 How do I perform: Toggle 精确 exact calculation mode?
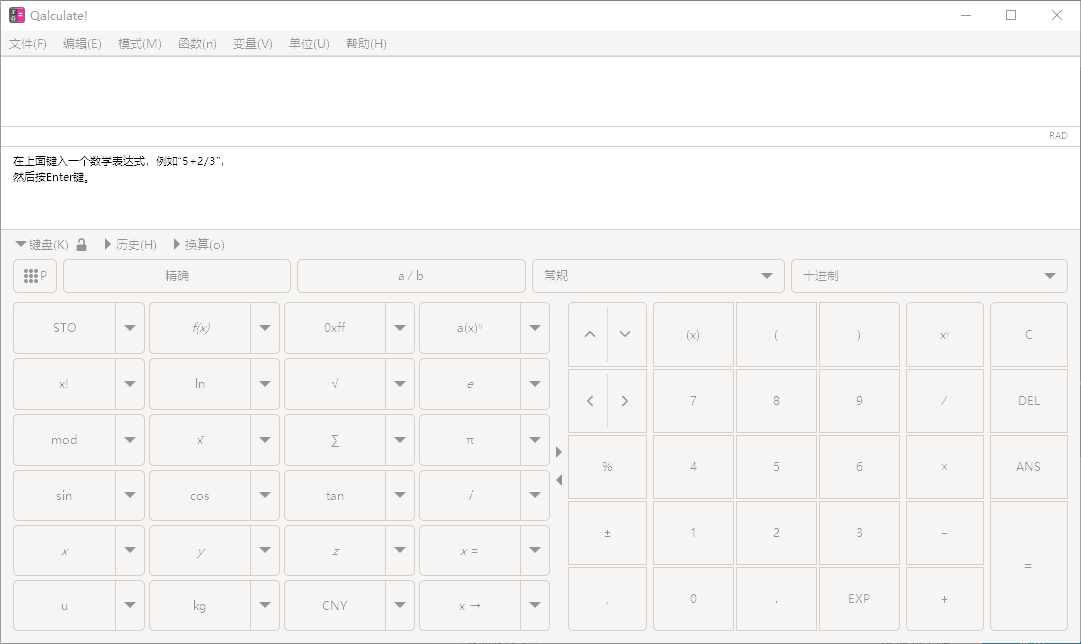176,276
